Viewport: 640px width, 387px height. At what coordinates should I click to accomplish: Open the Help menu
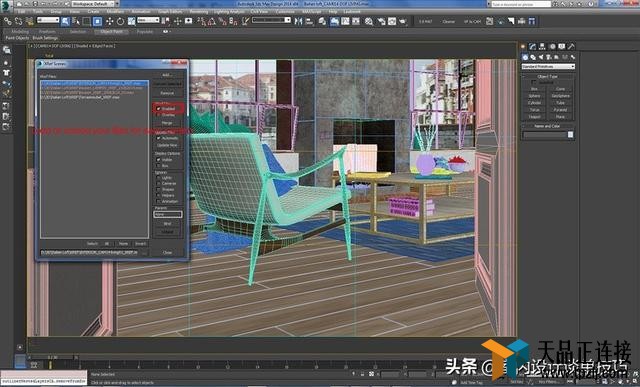(x=333, y=11)
